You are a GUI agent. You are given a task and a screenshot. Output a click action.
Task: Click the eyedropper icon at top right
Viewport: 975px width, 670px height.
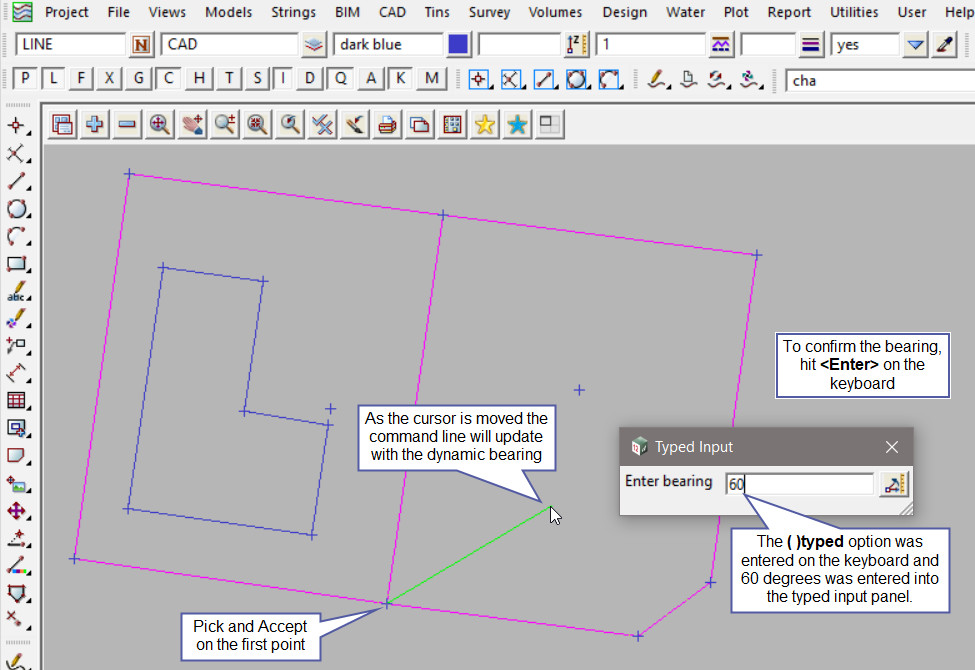coord(944,45)
